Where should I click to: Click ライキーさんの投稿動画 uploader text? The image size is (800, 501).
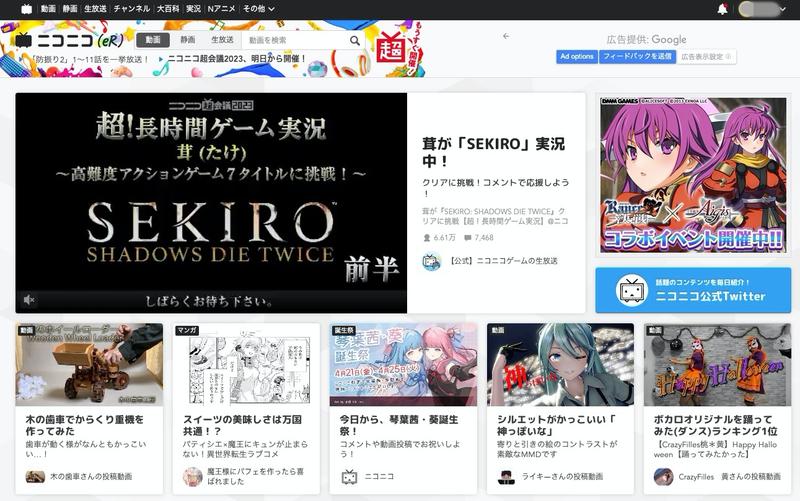click(x=562, y=477)
